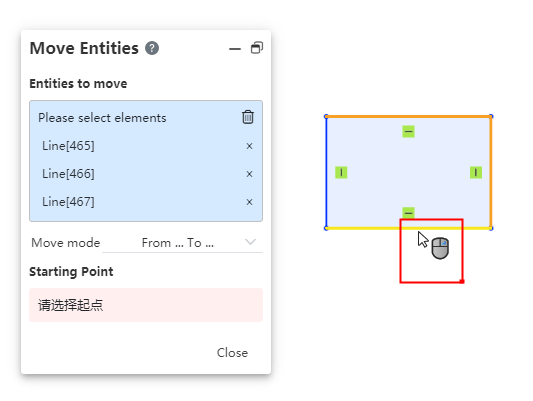Open the From ... To ... mode selector

(x=182, y=243)
